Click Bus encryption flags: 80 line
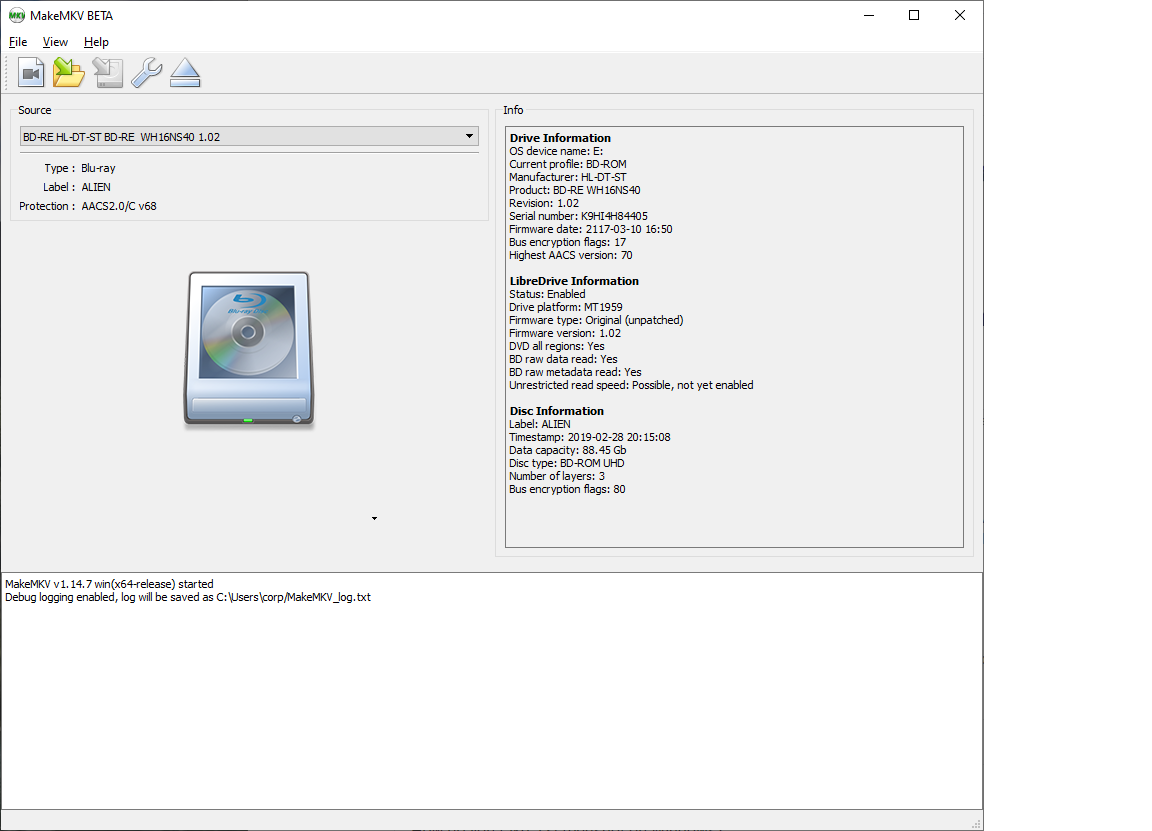 click(x=567, y=489)
